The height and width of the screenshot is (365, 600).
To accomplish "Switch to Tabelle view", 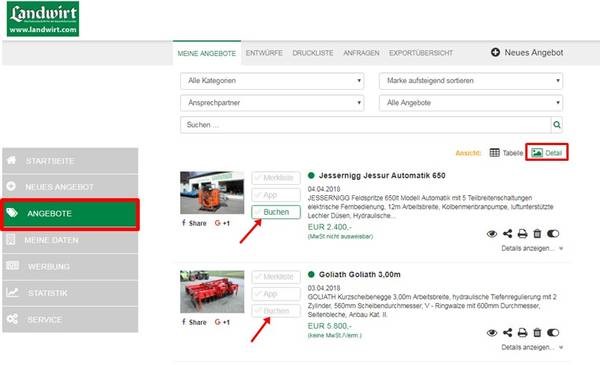I will click(x=506, y=153).
